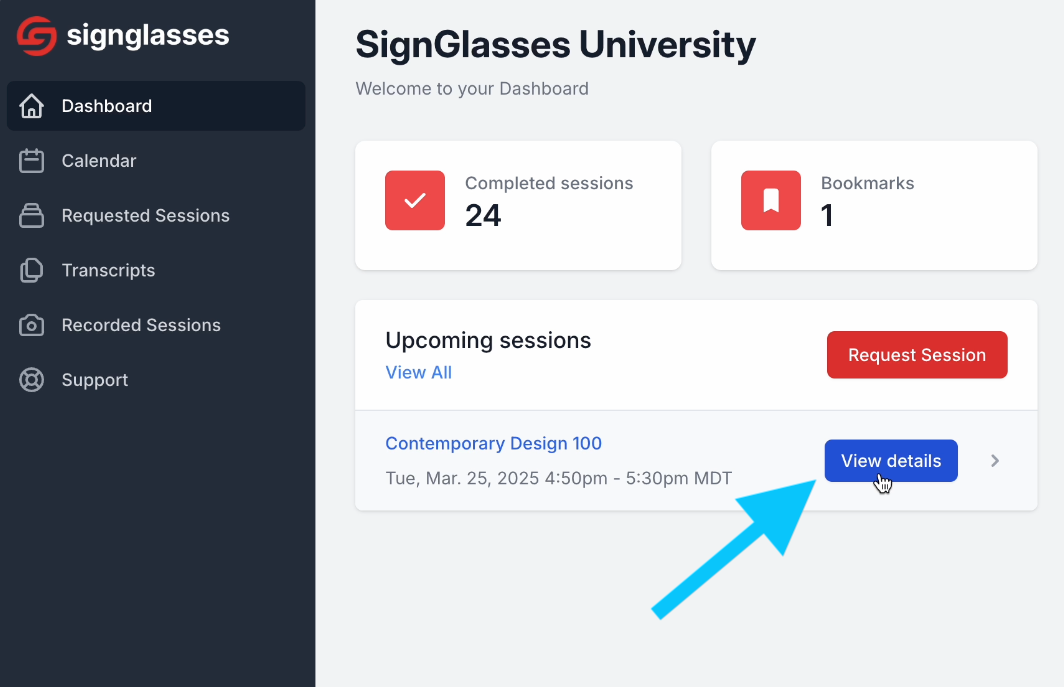Open the Recorded Sessions camera icon
The width and height of the screenshot is (1064, 687).
click(x=31, y=325)
